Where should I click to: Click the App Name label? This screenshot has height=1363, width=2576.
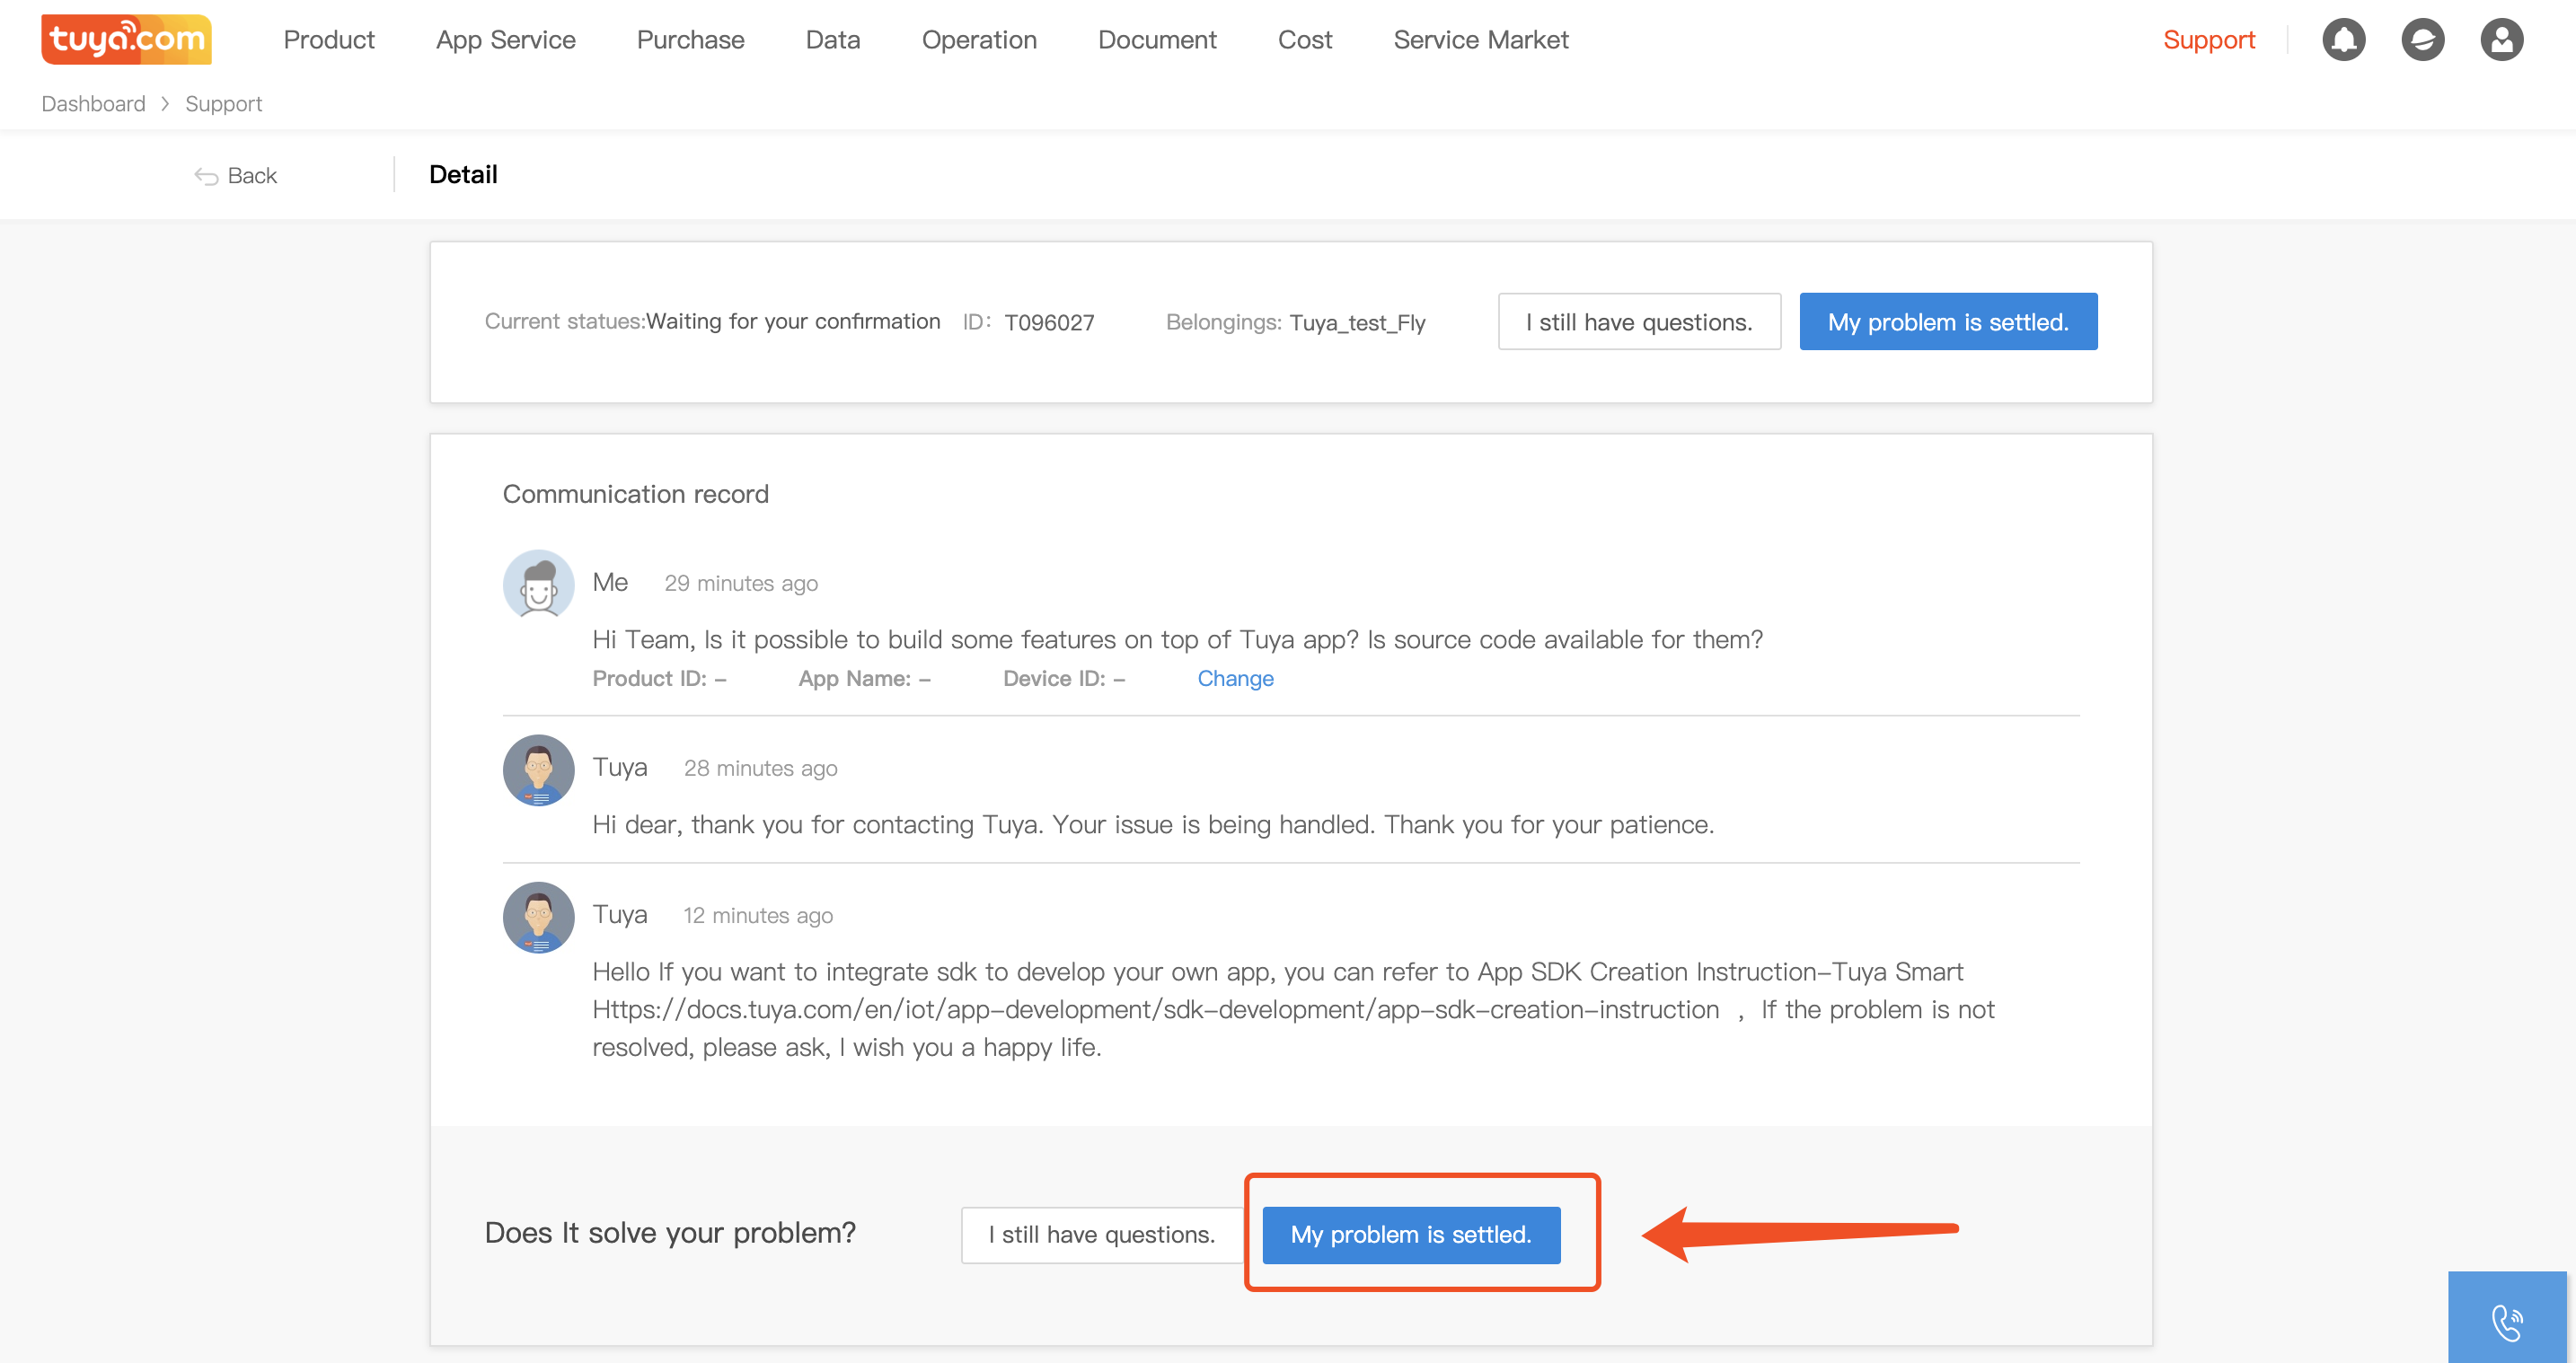854,678
